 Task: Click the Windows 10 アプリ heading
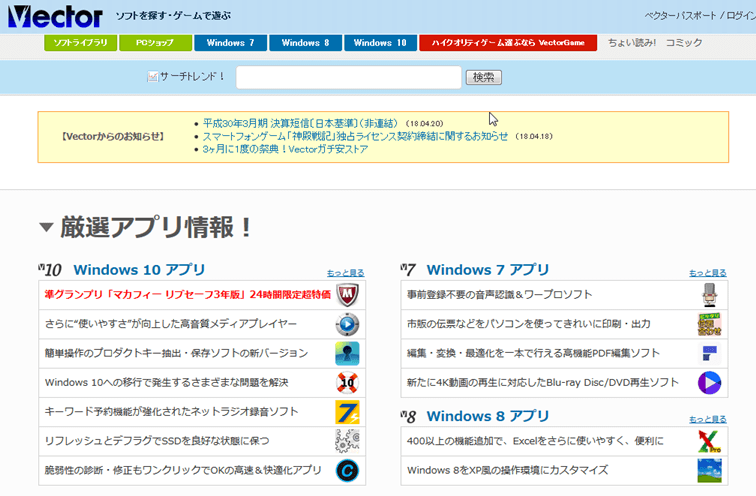tap(139, 269)
